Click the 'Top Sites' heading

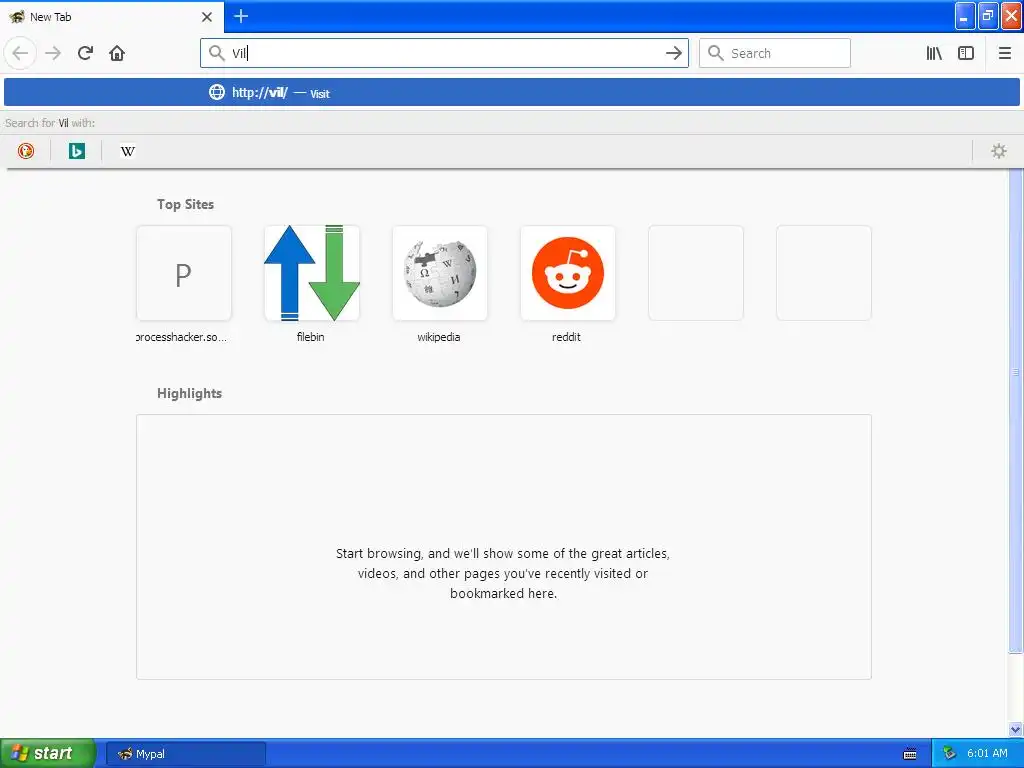[x=185, y=204]
